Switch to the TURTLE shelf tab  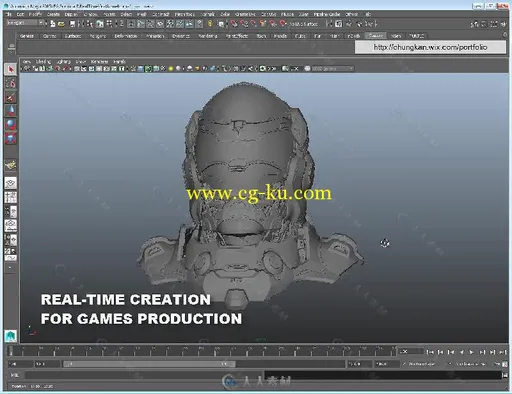click(x=417, y=36)
